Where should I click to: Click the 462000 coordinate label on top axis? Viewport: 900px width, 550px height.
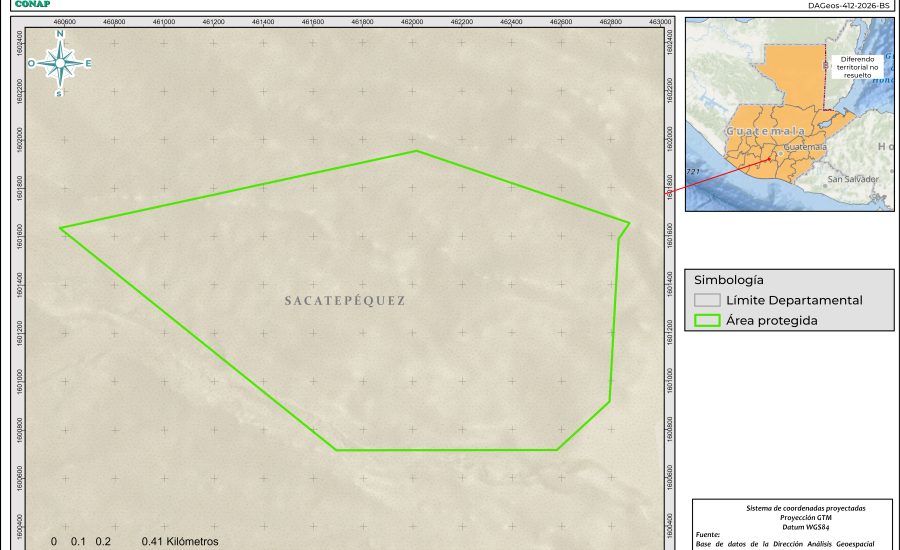point(412,21)
